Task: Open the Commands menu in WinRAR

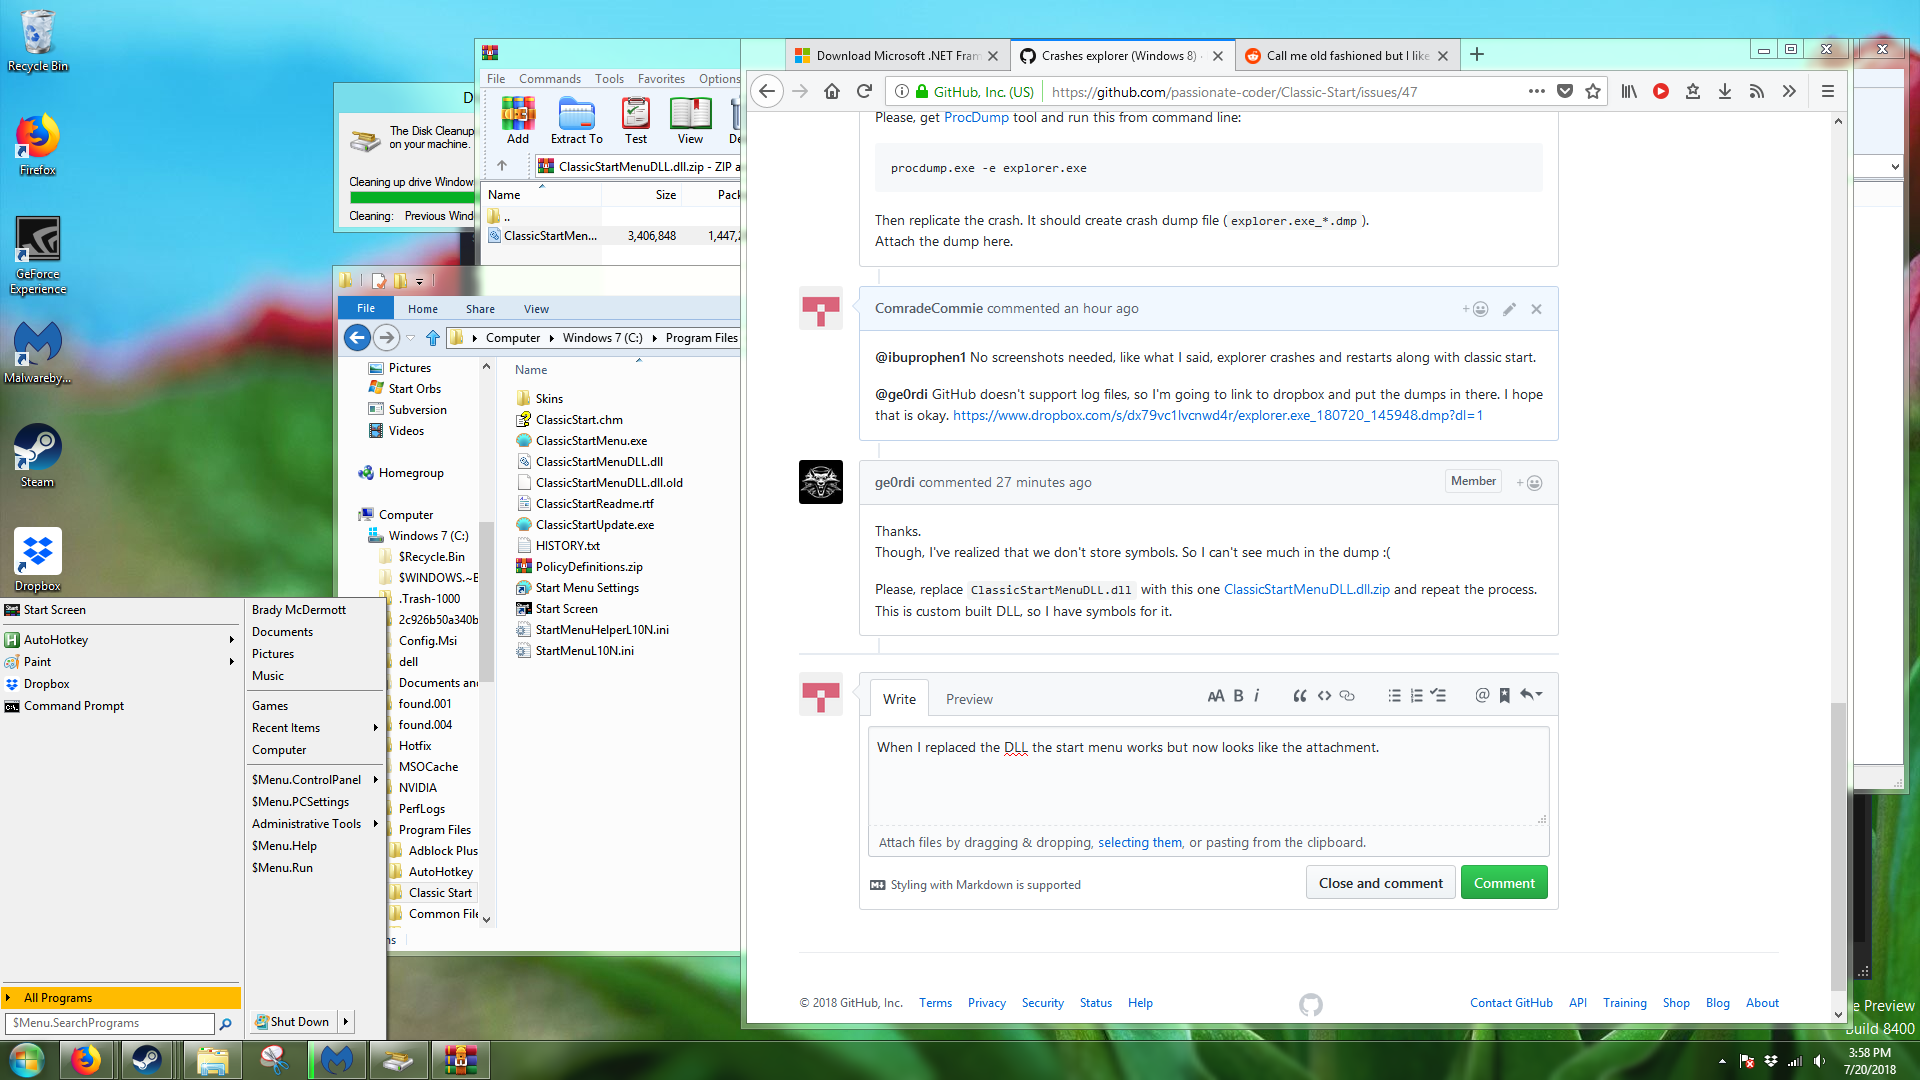Action: click(x=549, y=79)
